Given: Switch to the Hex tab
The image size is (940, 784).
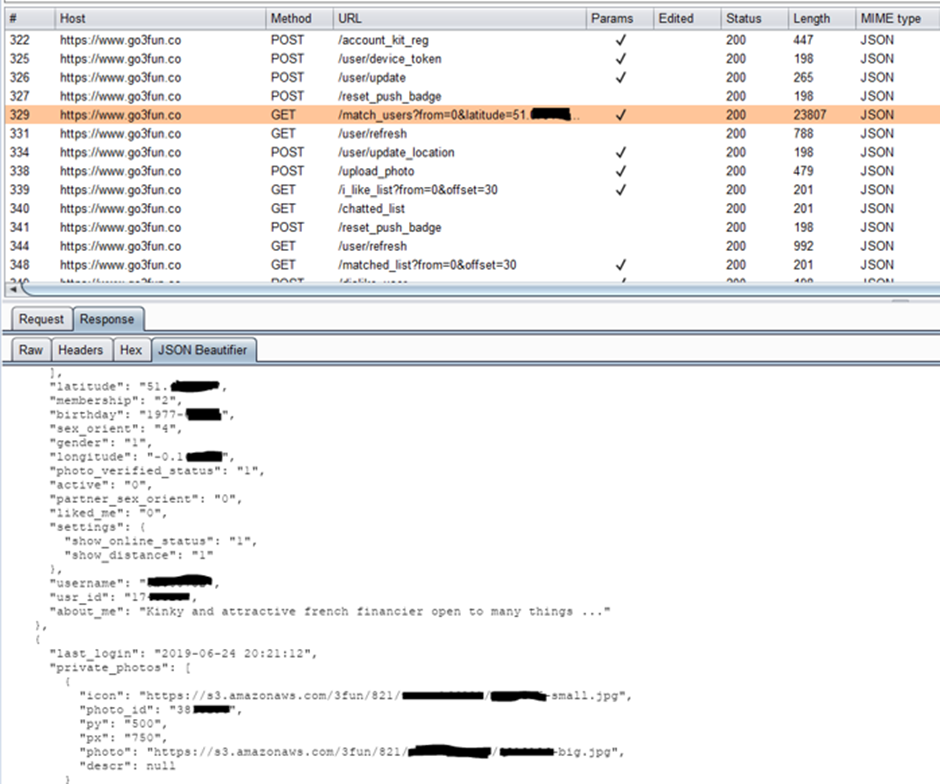Looking at the screenshot, I should [x=131, y=350].
